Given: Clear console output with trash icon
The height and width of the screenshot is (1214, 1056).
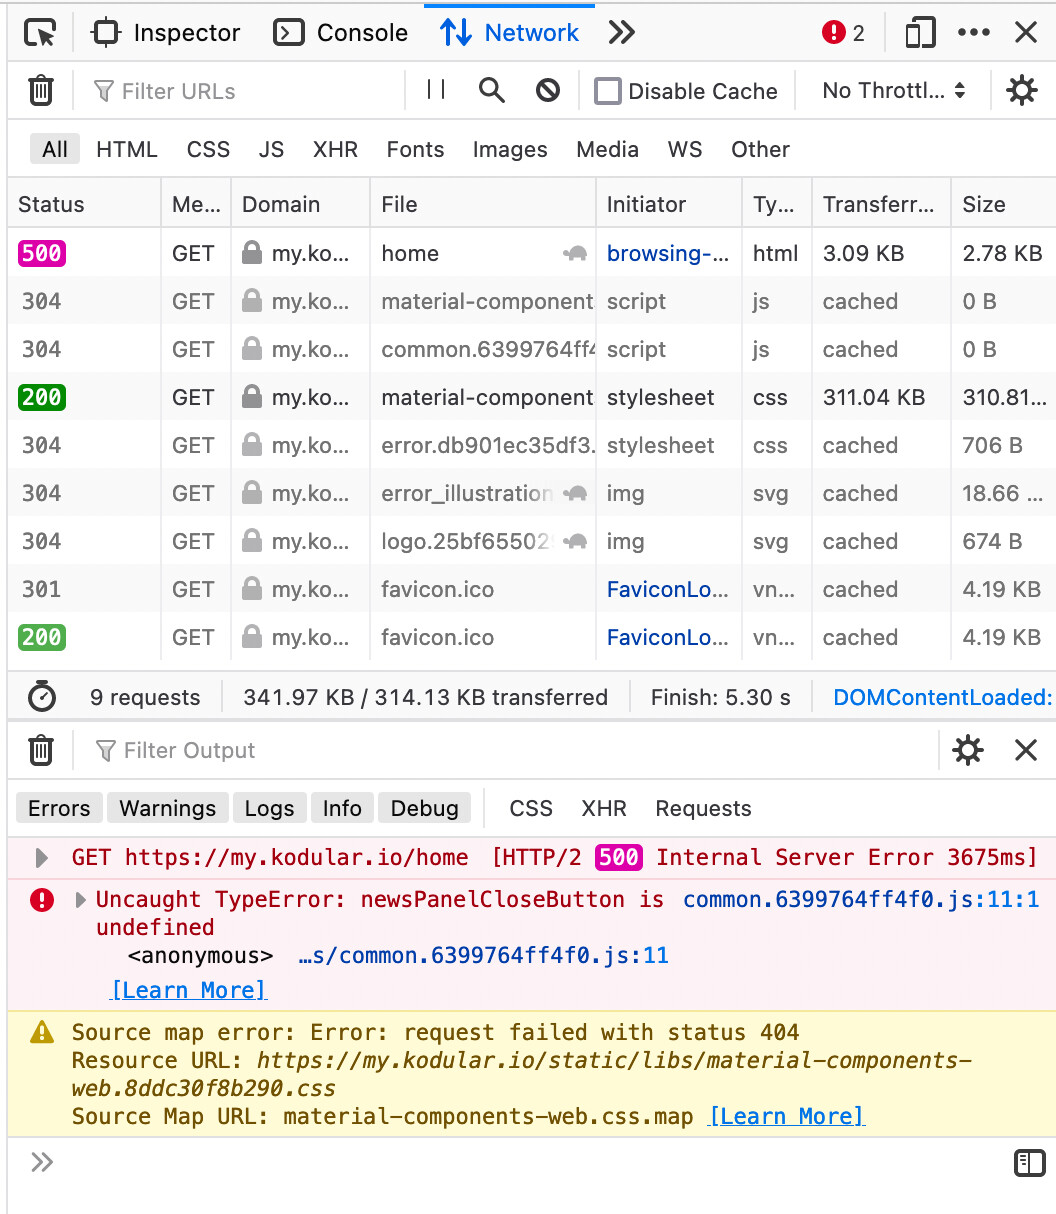Looking at the screenshot, I should pyautogui.click(x=41, y=750).
